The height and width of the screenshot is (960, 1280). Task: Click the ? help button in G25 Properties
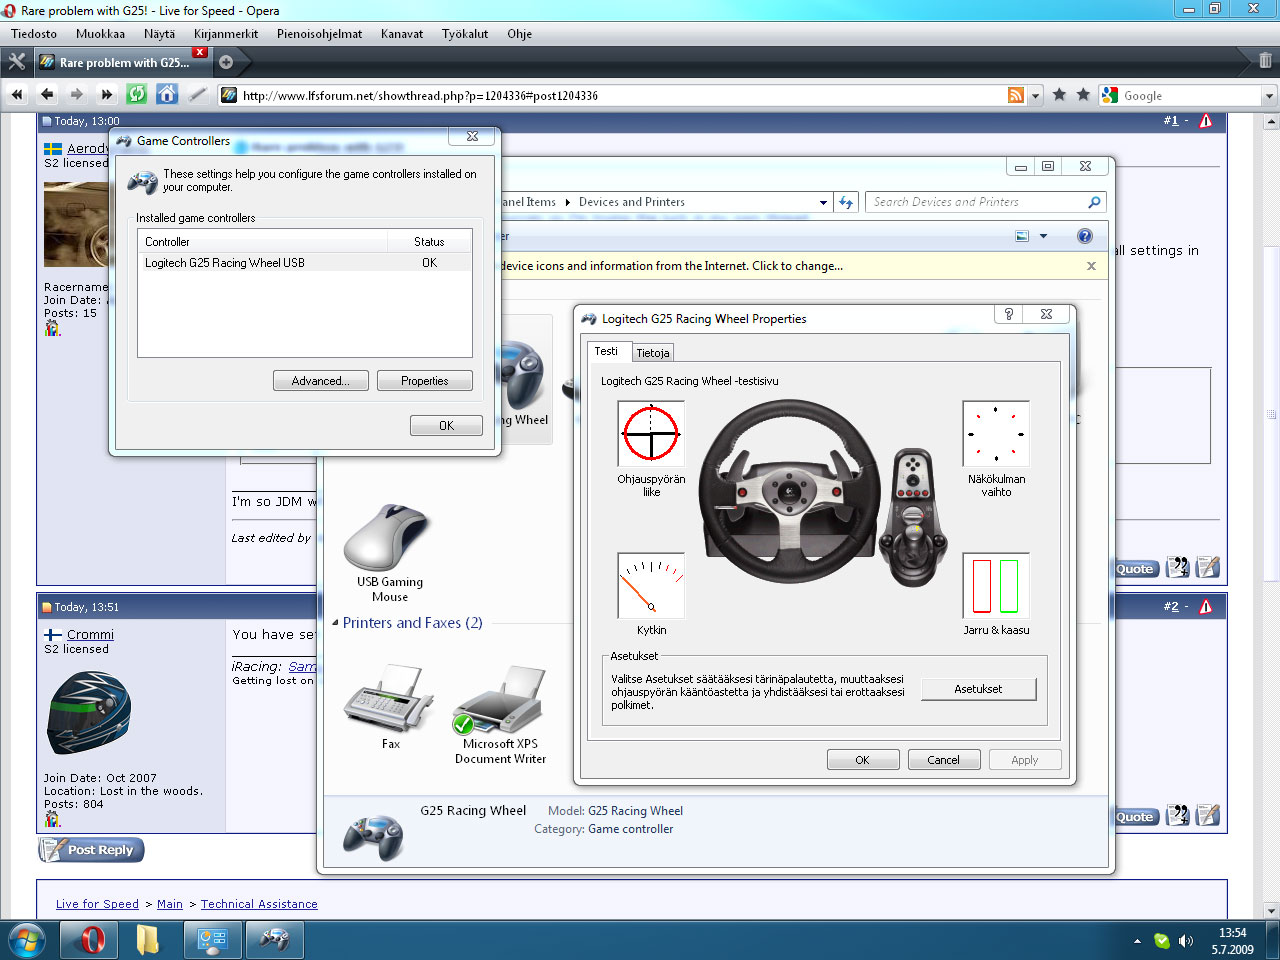[1008, 314]
